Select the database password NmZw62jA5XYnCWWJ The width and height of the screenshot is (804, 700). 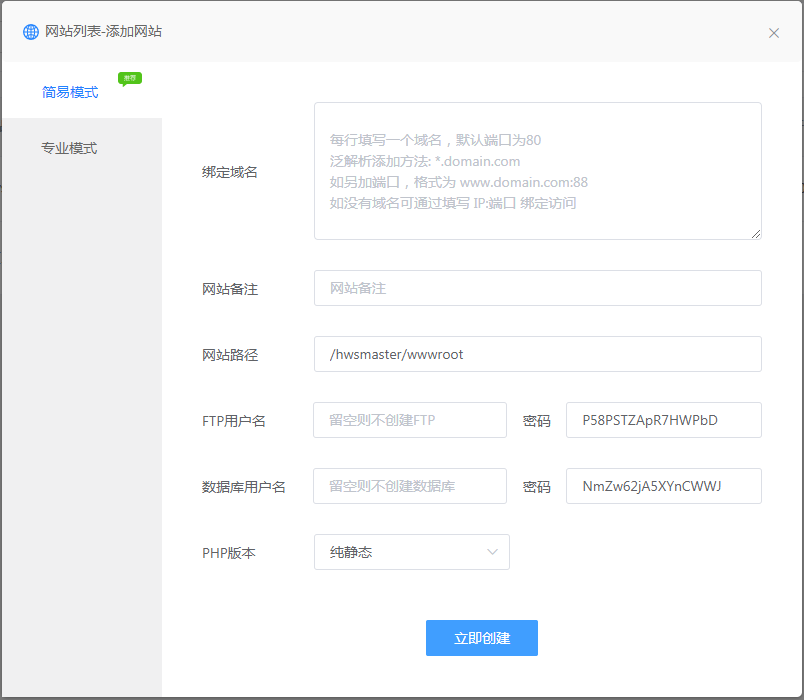(663, 486)
